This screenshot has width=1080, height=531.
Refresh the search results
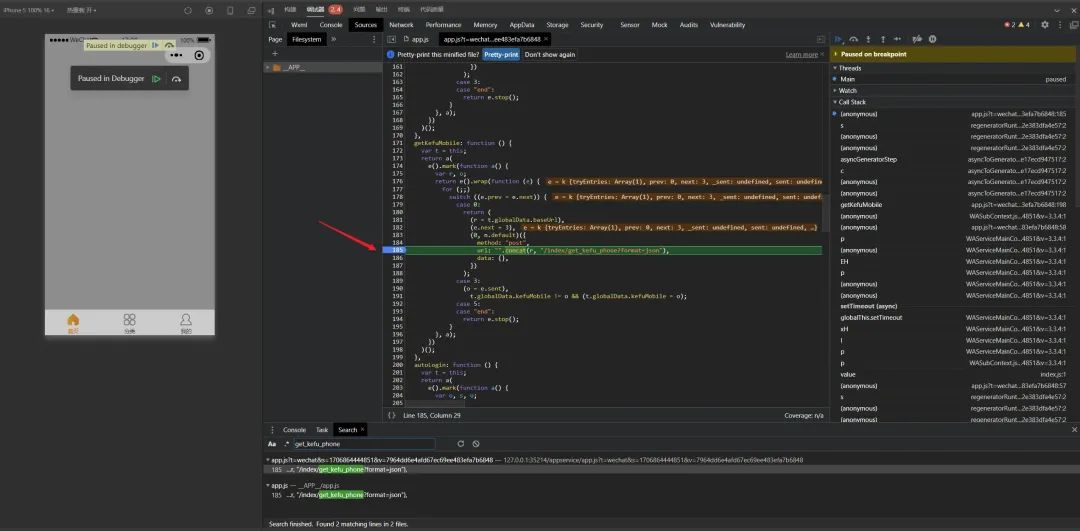pos(461,444)
